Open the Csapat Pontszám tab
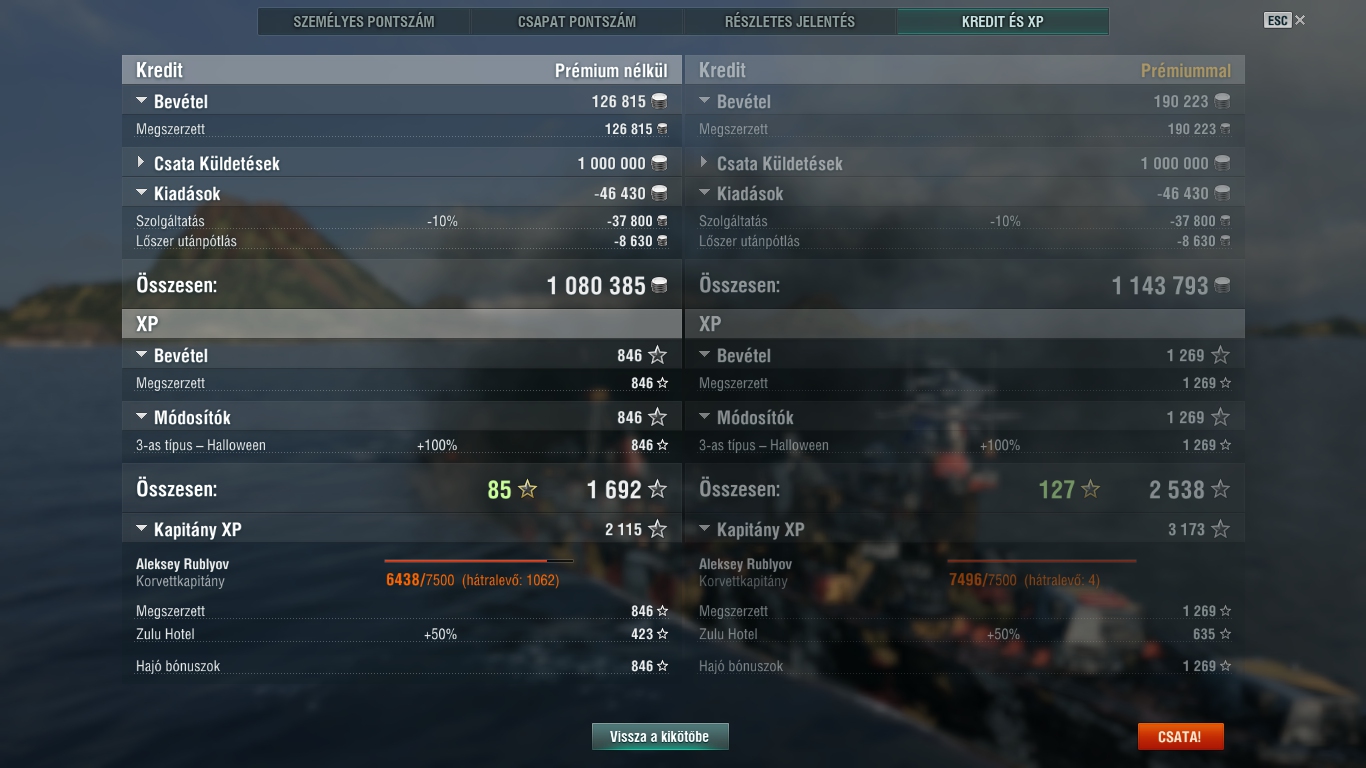Image resolution: width=1366 pixels, height=768 pixels. (x=577, y=21)
